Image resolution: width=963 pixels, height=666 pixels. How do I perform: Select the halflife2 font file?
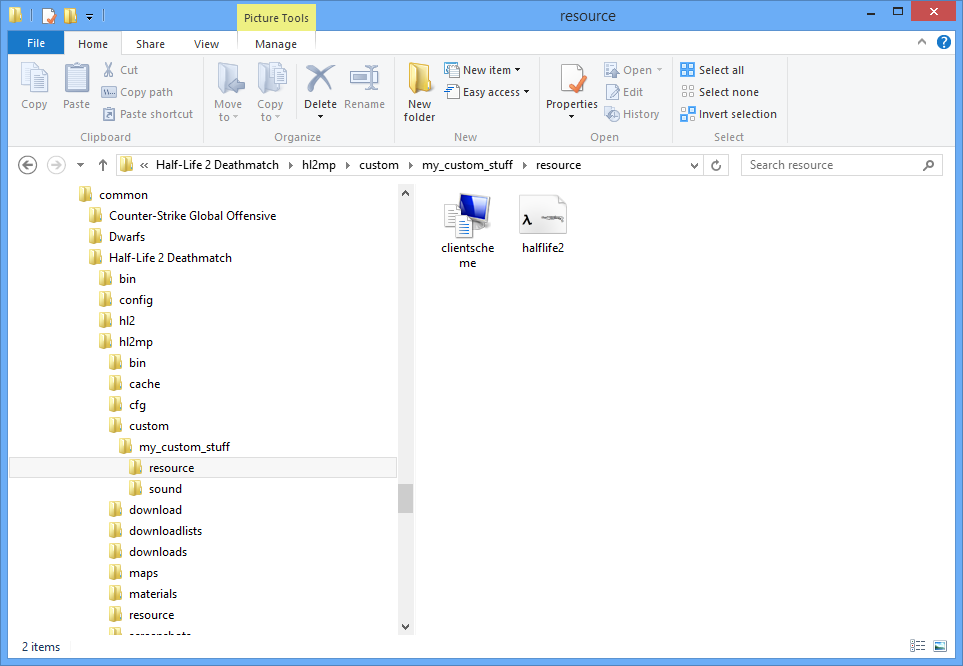point(543,224)
